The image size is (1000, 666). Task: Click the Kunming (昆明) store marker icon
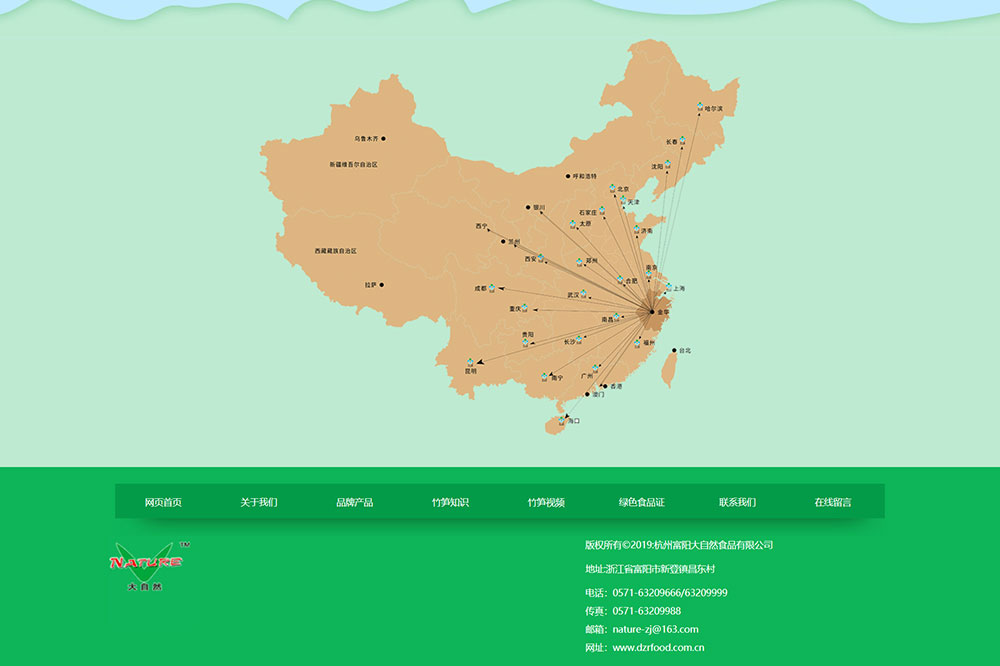pos(470,362)
